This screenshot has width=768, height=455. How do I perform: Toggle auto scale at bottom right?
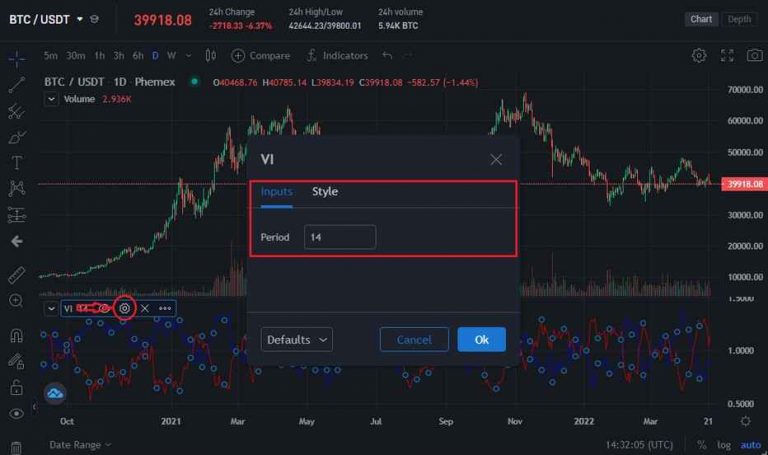pyautogui.click(x=749, y=444)
